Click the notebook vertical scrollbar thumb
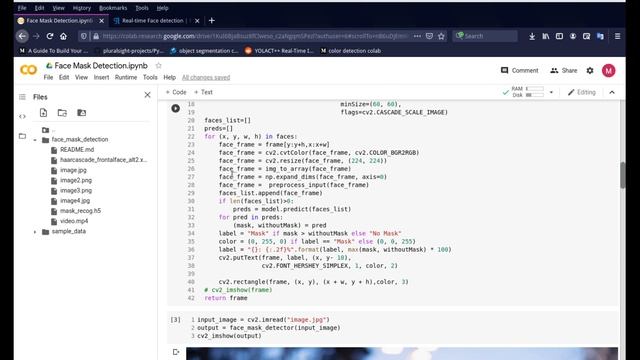 (622, 175)
